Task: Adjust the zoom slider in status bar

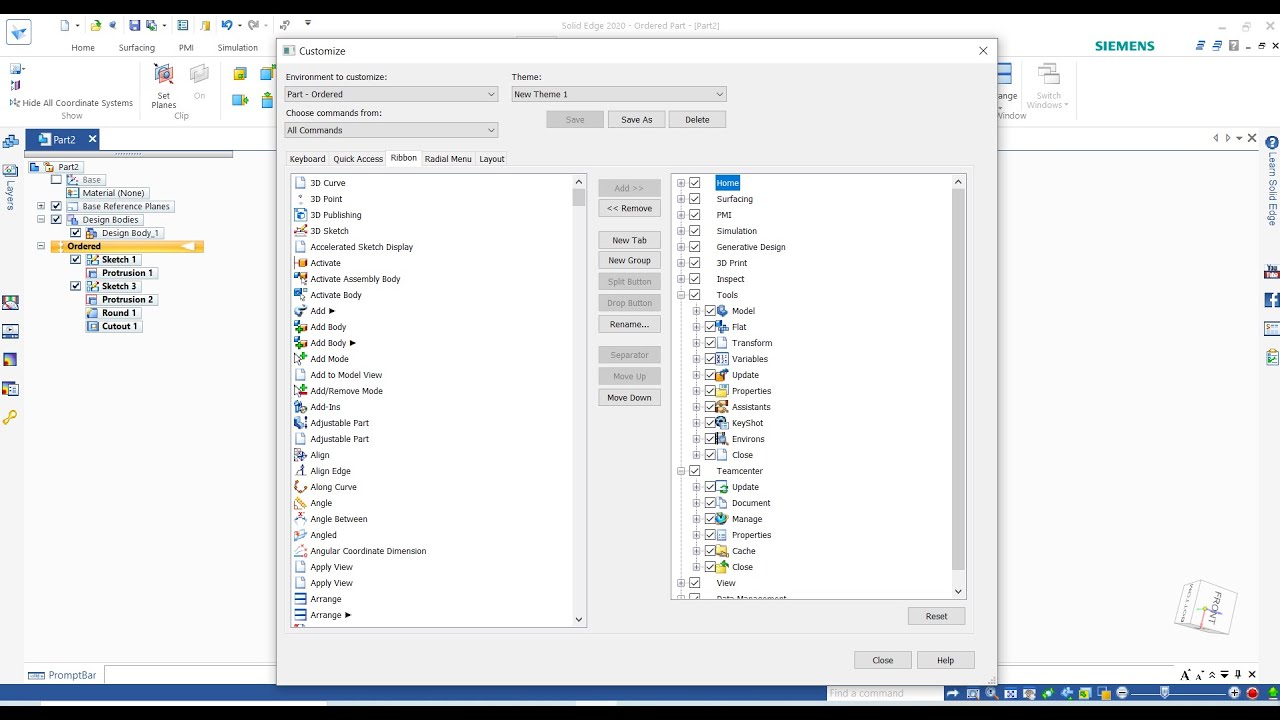Action: pos(1164,693)
